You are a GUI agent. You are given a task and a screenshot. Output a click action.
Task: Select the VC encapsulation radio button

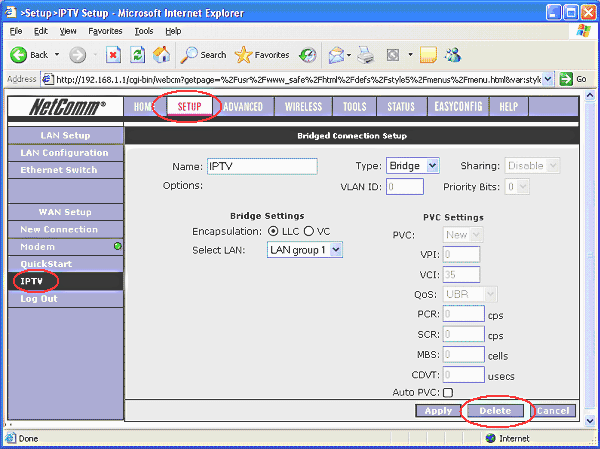tap(308, 231)
